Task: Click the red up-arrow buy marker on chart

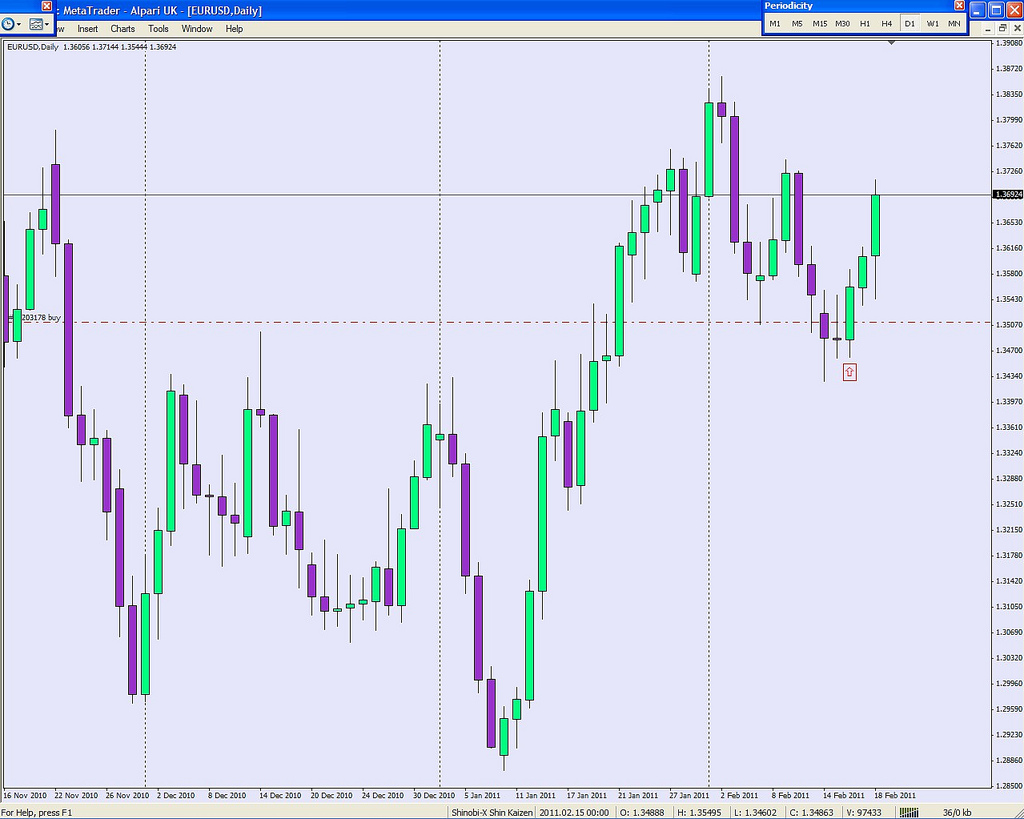Action: tap(849, 372)
